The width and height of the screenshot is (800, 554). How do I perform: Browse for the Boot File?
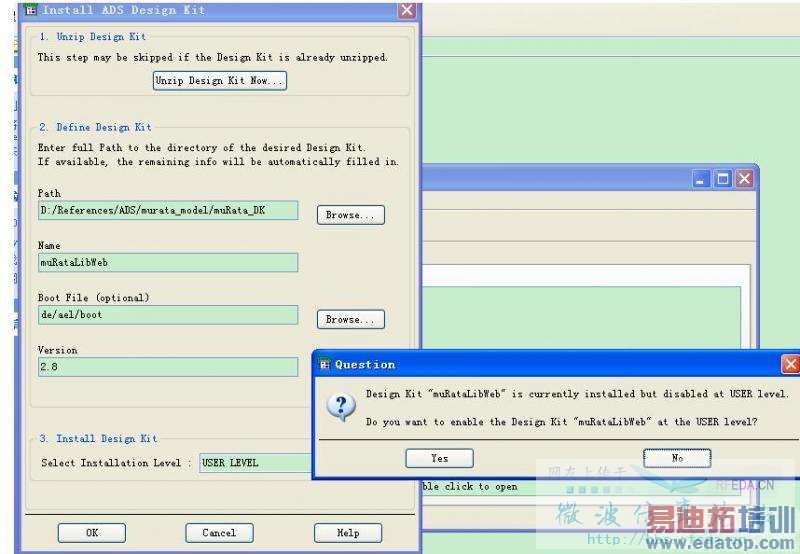[x=351, y=319]
